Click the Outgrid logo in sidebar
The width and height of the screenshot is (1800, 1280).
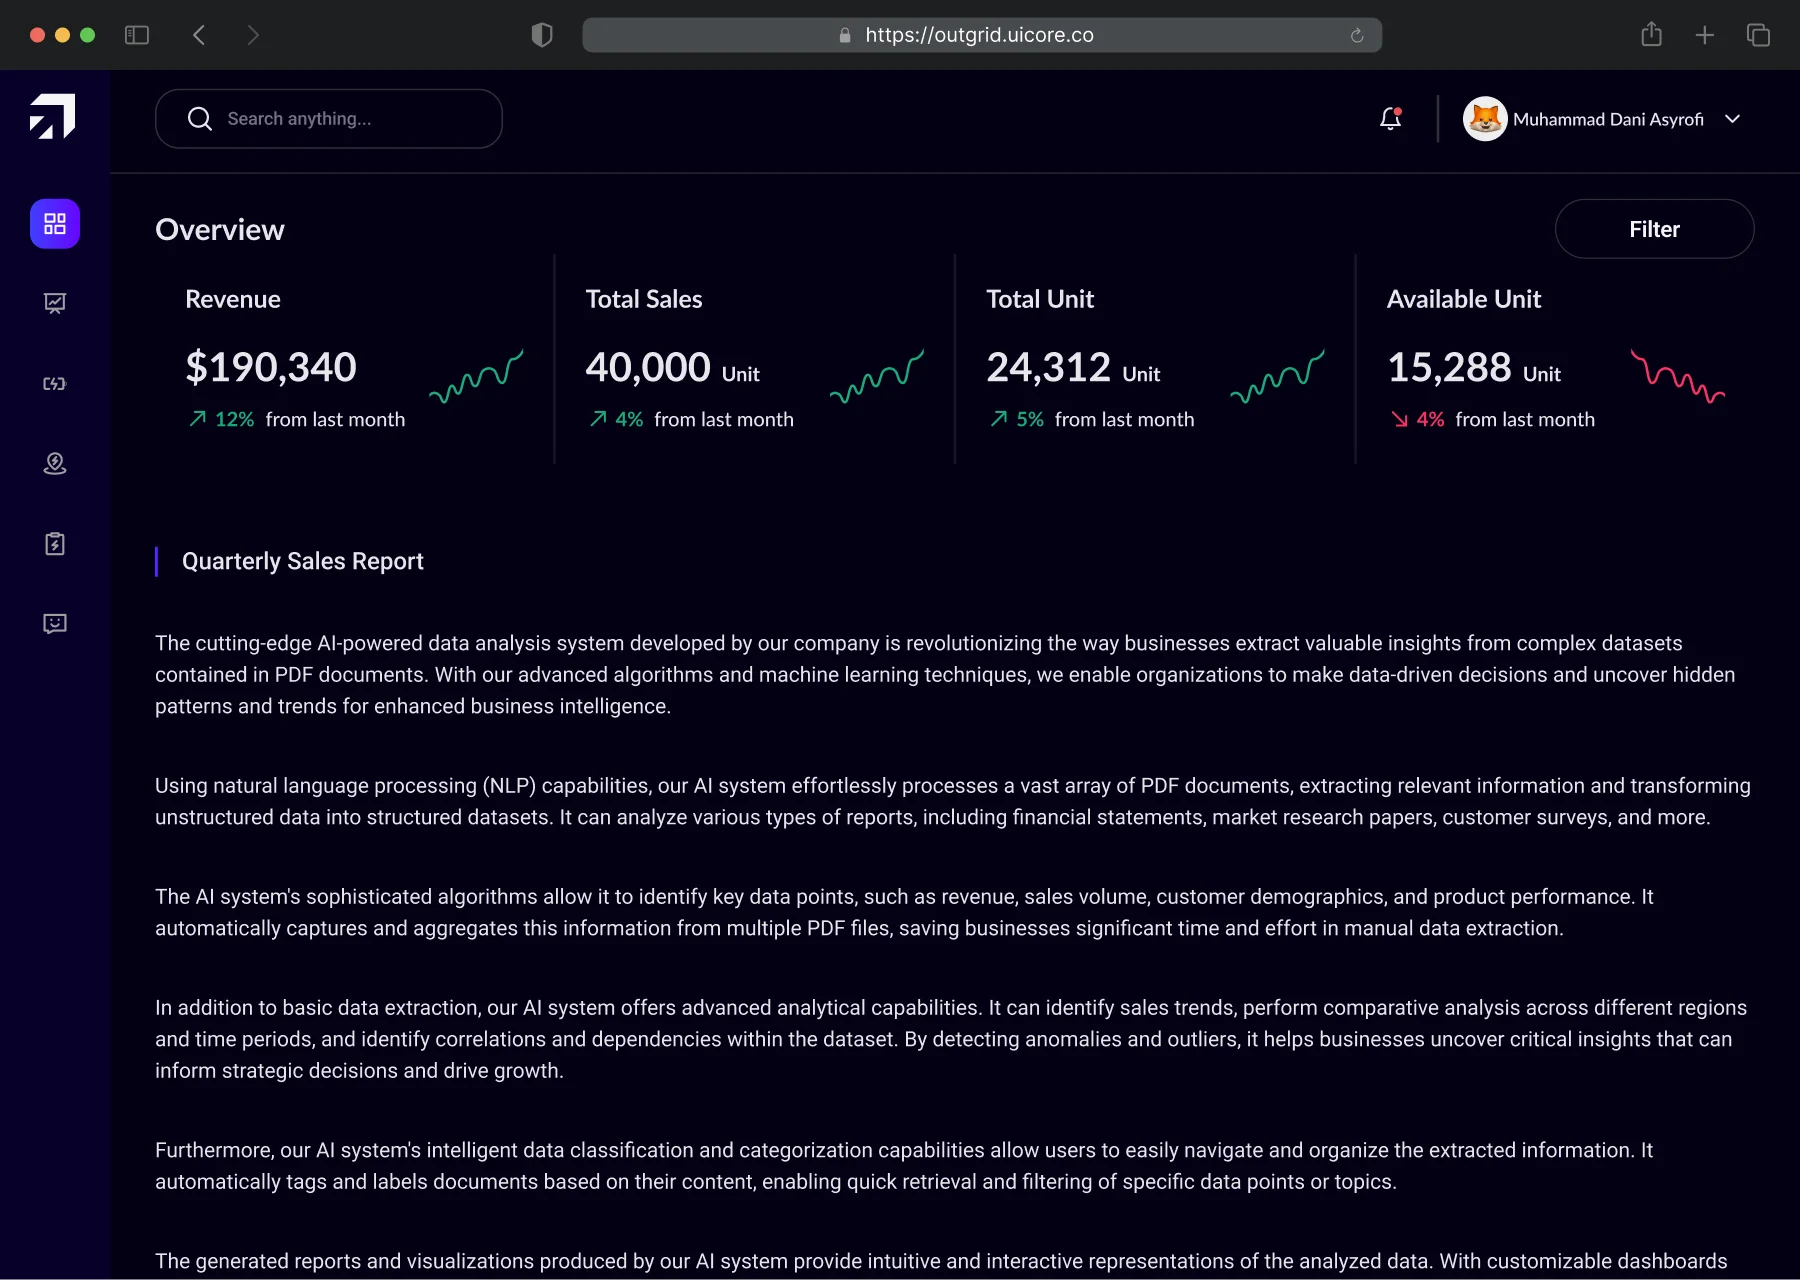click(53, 116)
